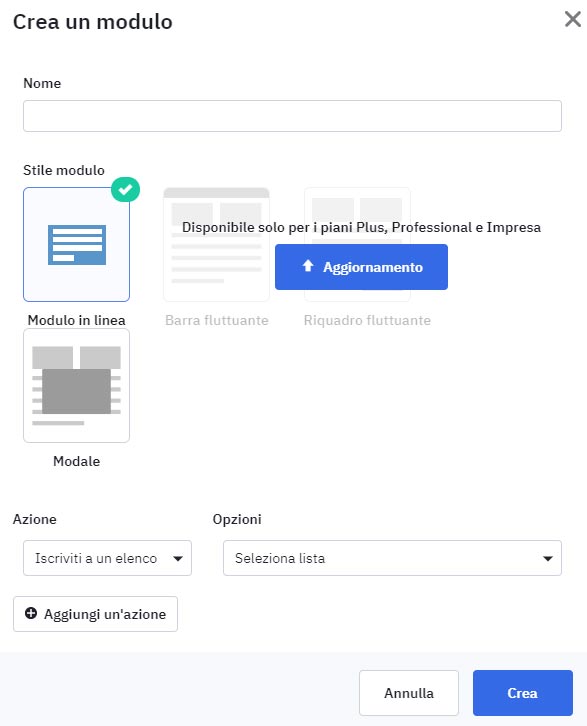Open the Seleziona lista dropdown

coord(392,558)
